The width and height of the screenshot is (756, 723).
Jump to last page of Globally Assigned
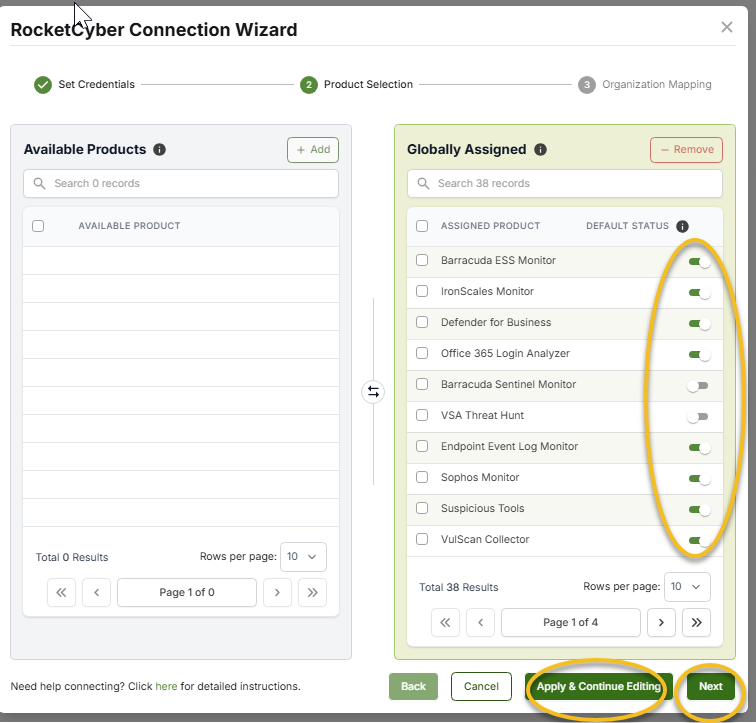[x=696, y=622]
